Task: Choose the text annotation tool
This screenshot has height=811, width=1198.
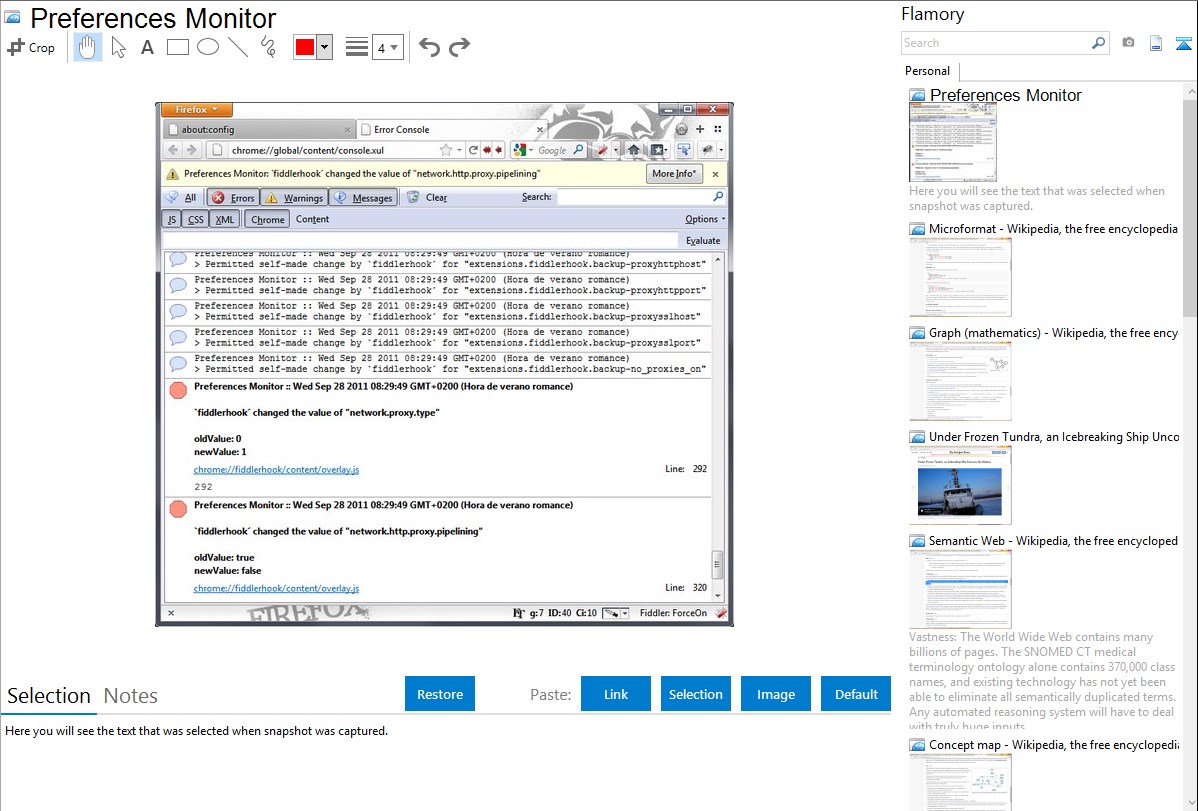Action: [147, 47]
